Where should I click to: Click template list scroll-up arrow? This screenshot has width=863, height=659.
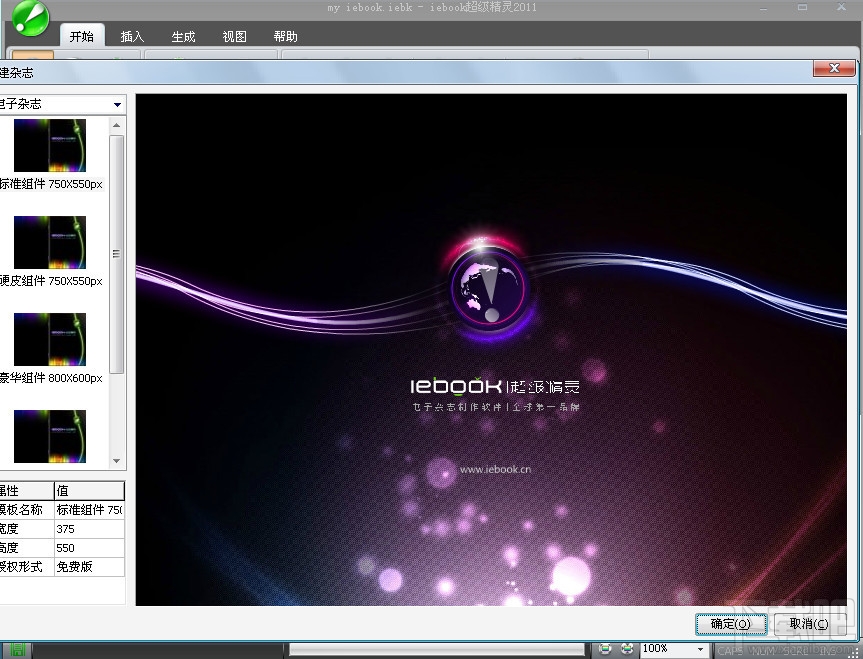[x=117, y=126]
